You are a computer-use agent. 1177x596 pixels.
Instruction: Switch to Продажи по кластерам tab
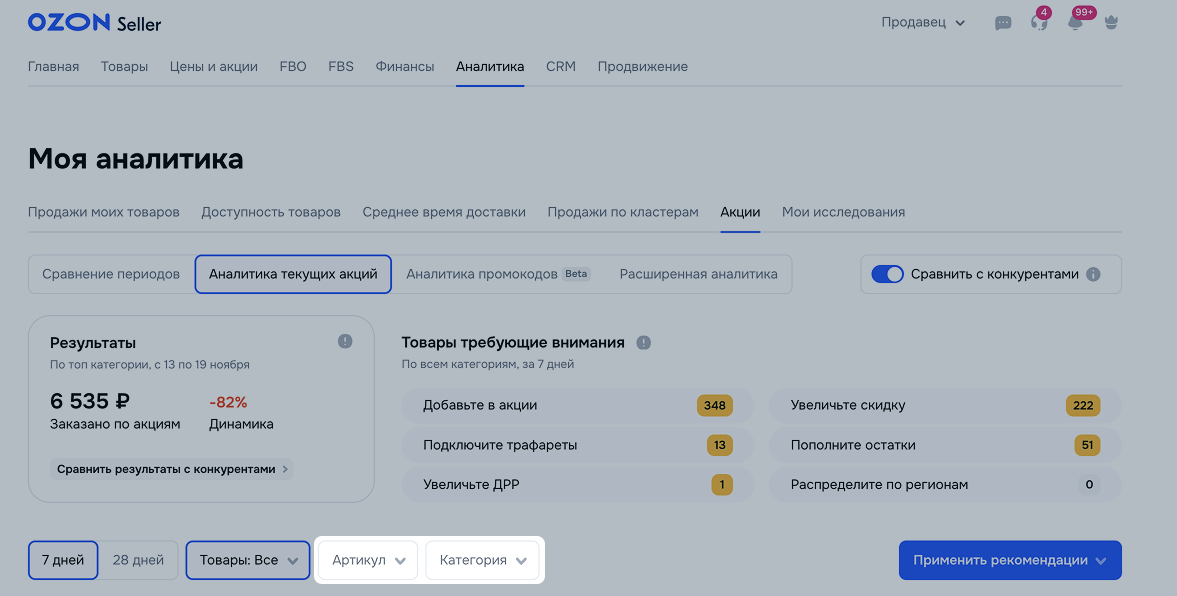pyautogui.click(x=623, y=212)
